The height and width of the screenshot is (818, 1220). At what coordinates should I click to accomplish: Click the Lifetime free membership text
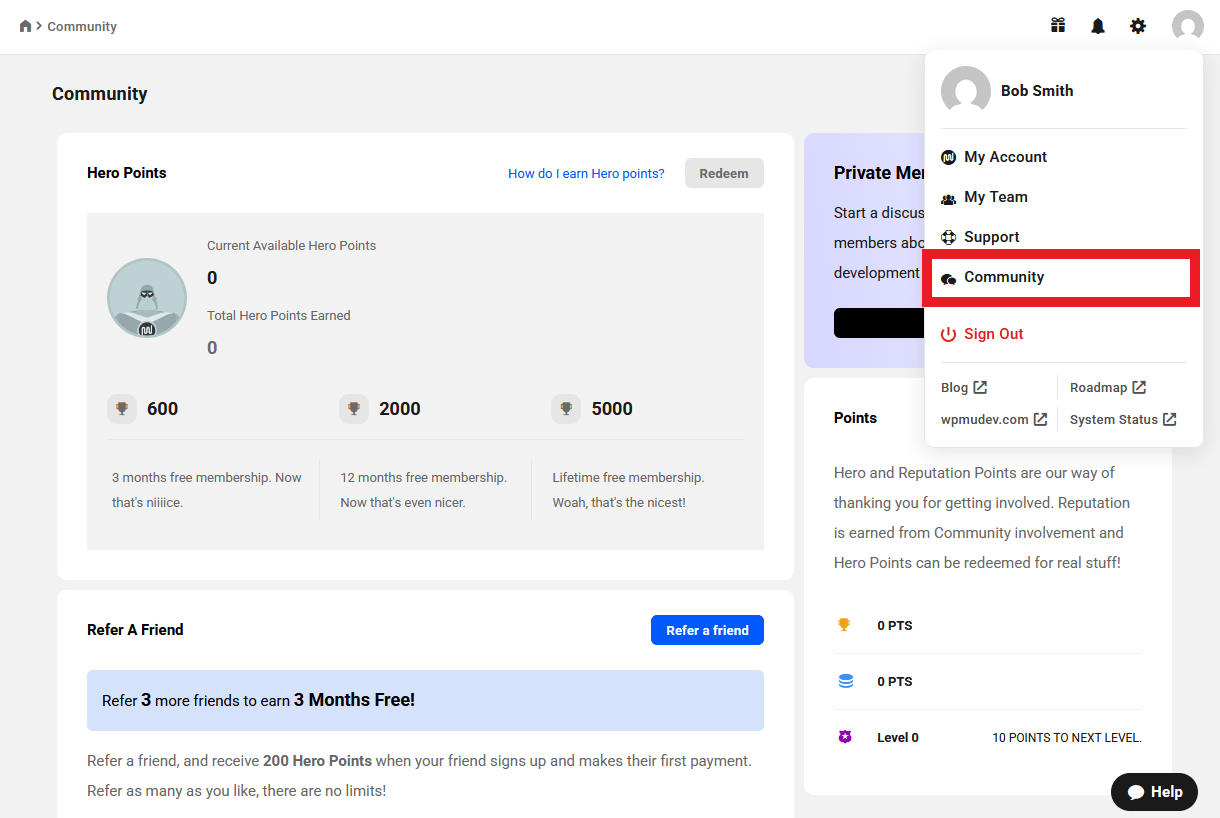pos(628,490)
